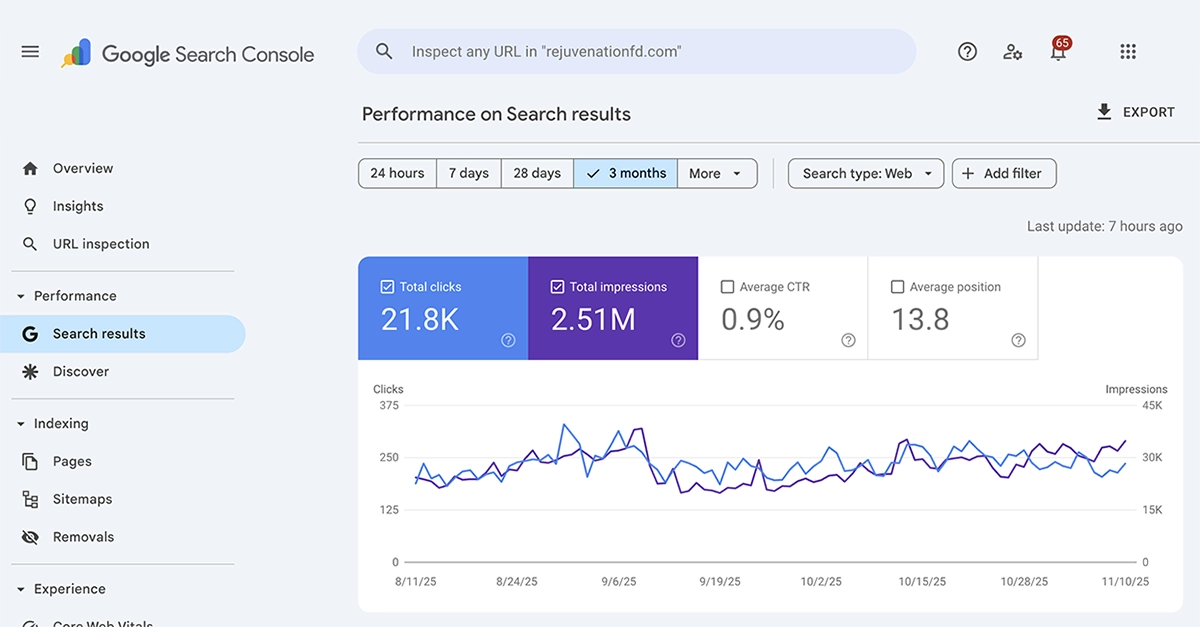Viewport: 1200px width, 627px height.
Task: Select Insights in the sidebar
Action: coord(78,206)
